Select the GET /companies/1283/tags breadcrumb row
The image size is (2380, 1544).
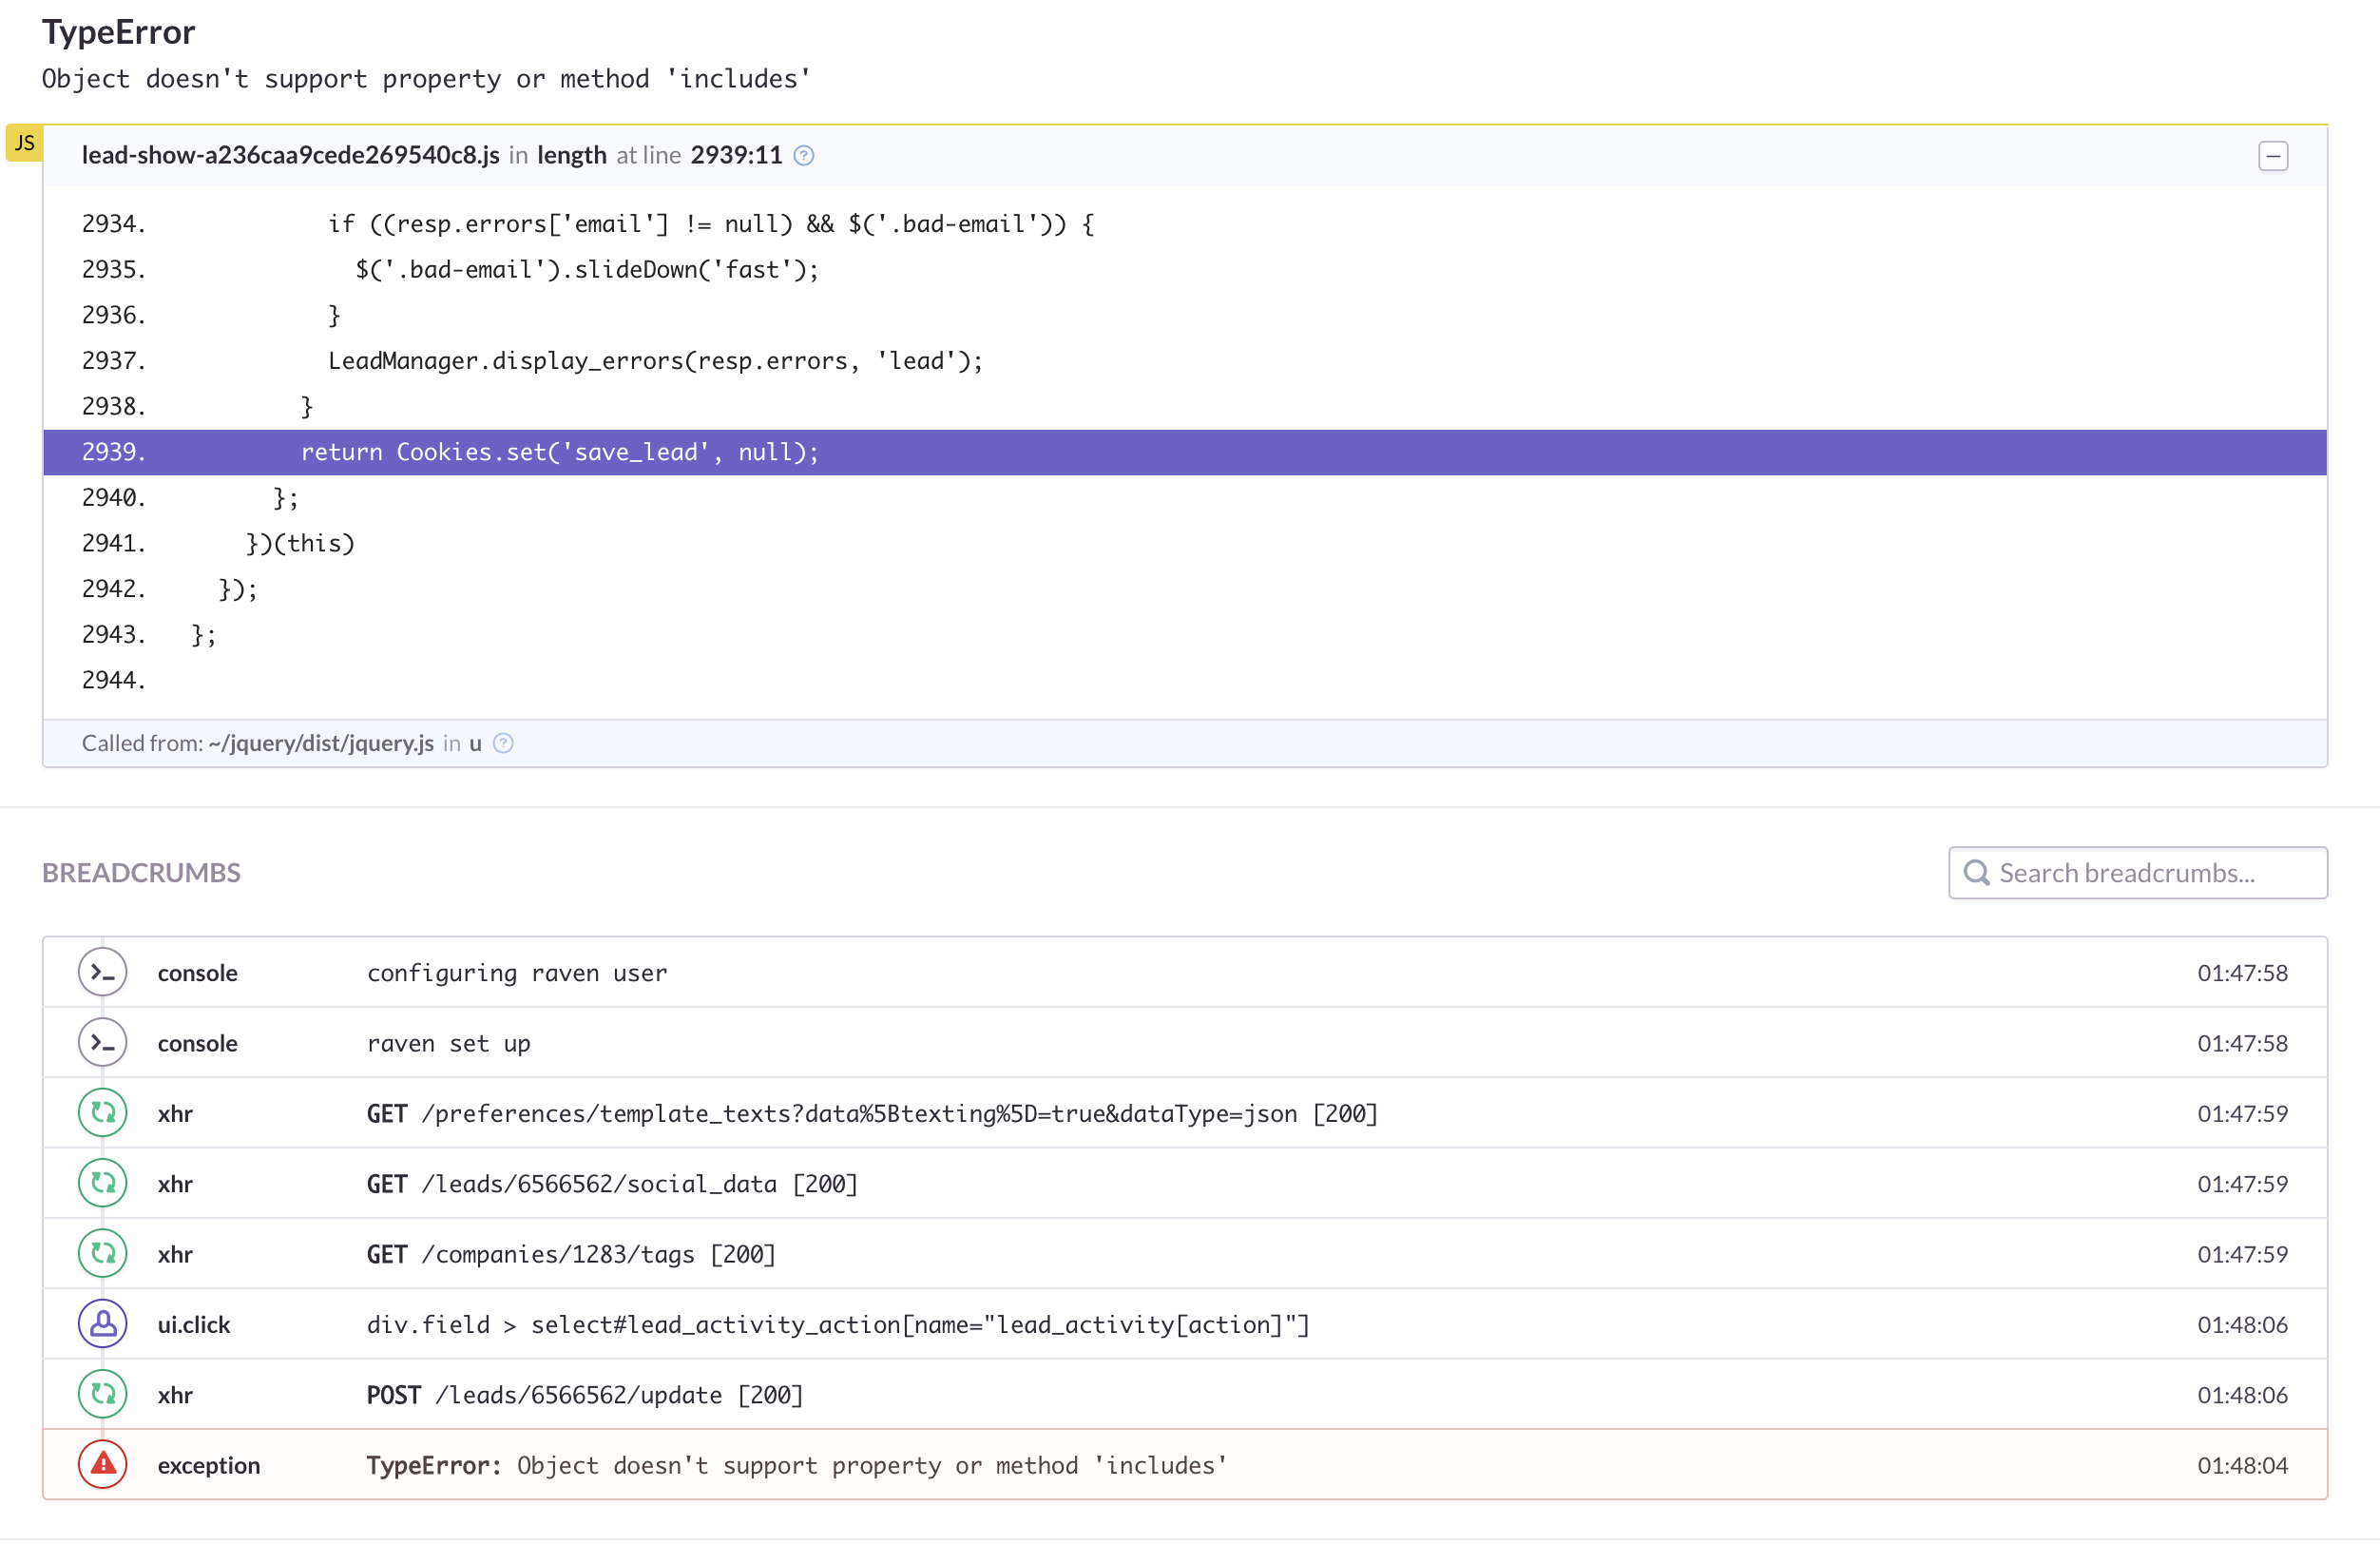tap(570, 1254)
